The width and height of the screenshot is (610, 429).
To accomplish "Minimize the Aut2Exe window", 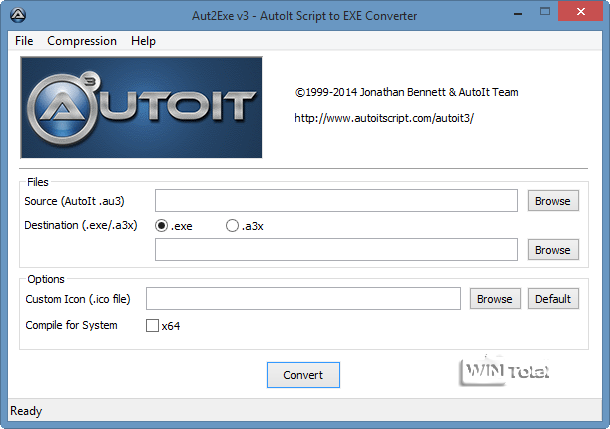I will click(517, 14).
